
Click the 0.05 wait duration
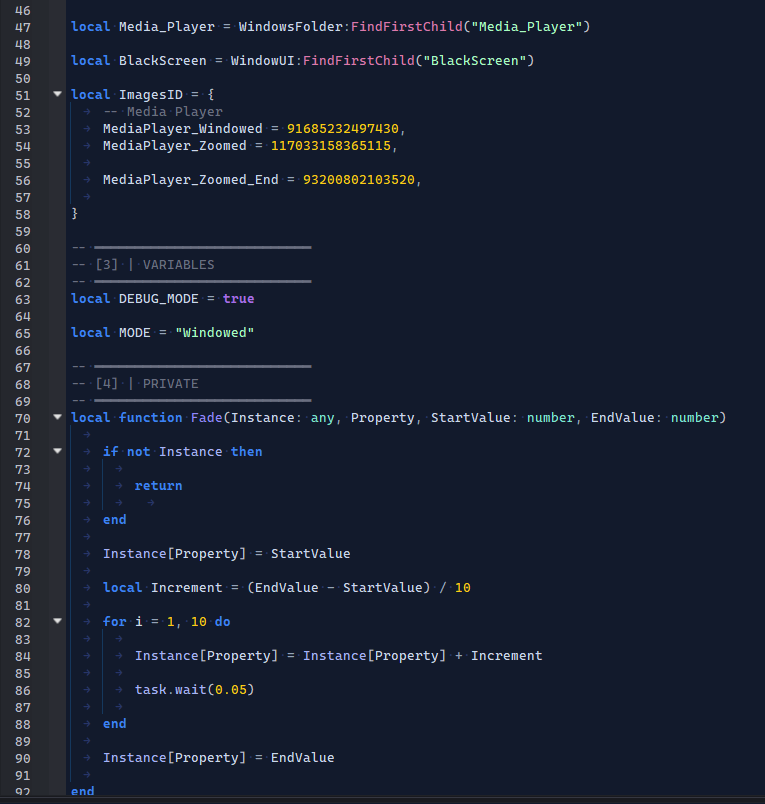[x=231, y=689]
